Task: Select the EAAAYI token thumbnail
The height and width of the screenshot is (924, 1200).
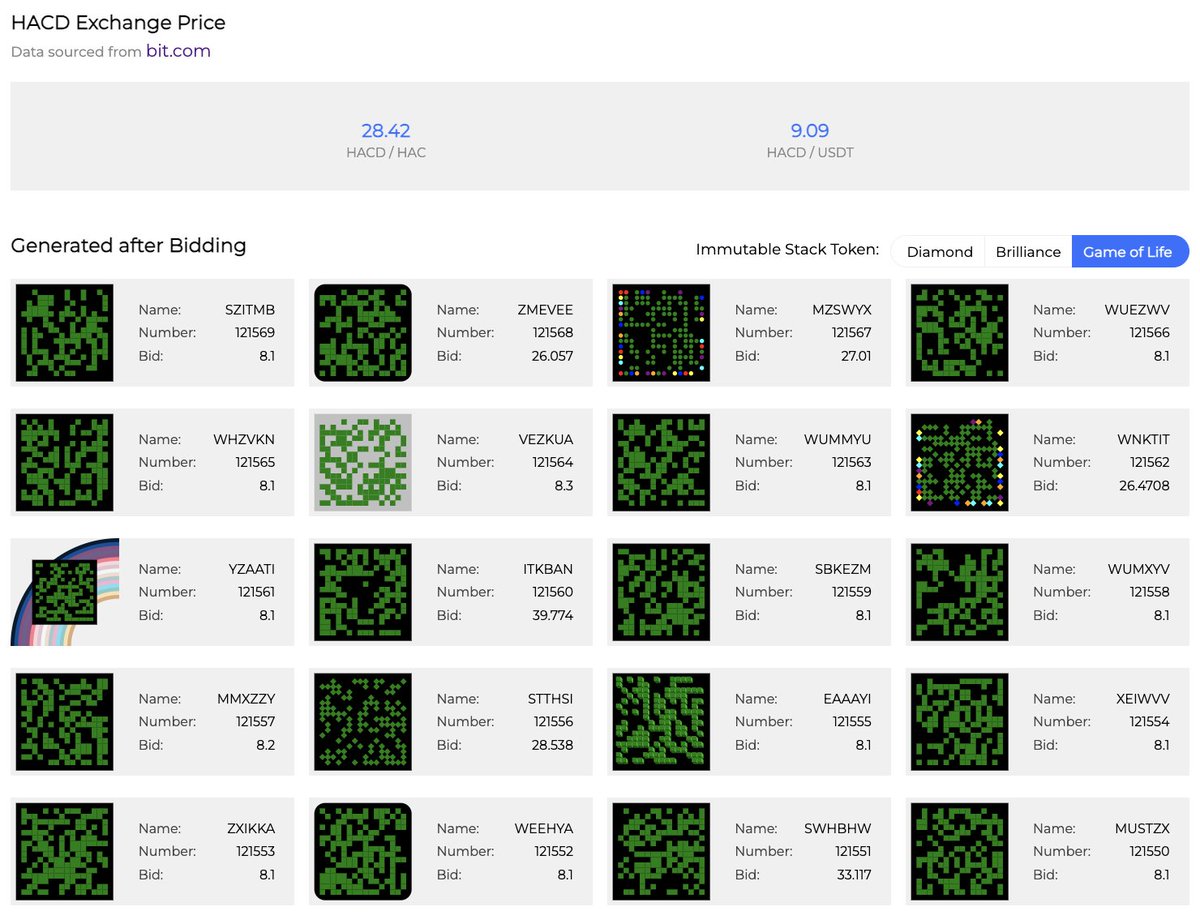Action: click(663, 722)
